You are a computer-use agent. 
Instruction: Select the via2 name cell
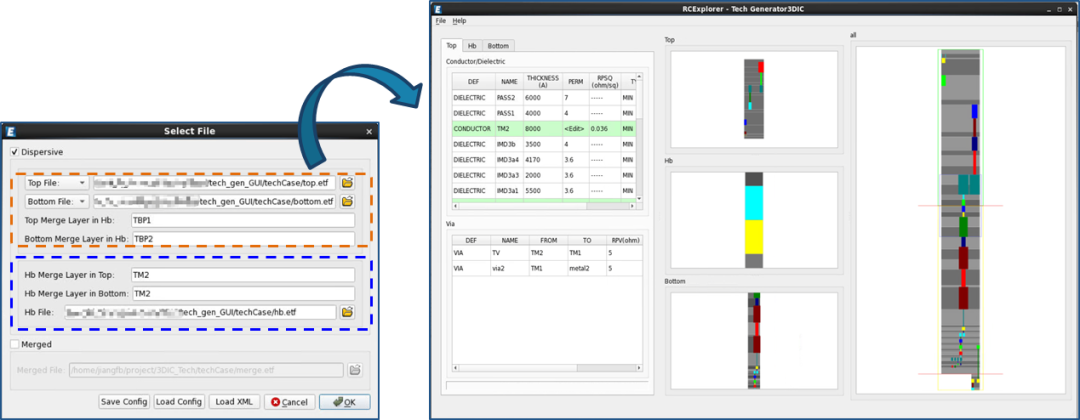point(509,269)
